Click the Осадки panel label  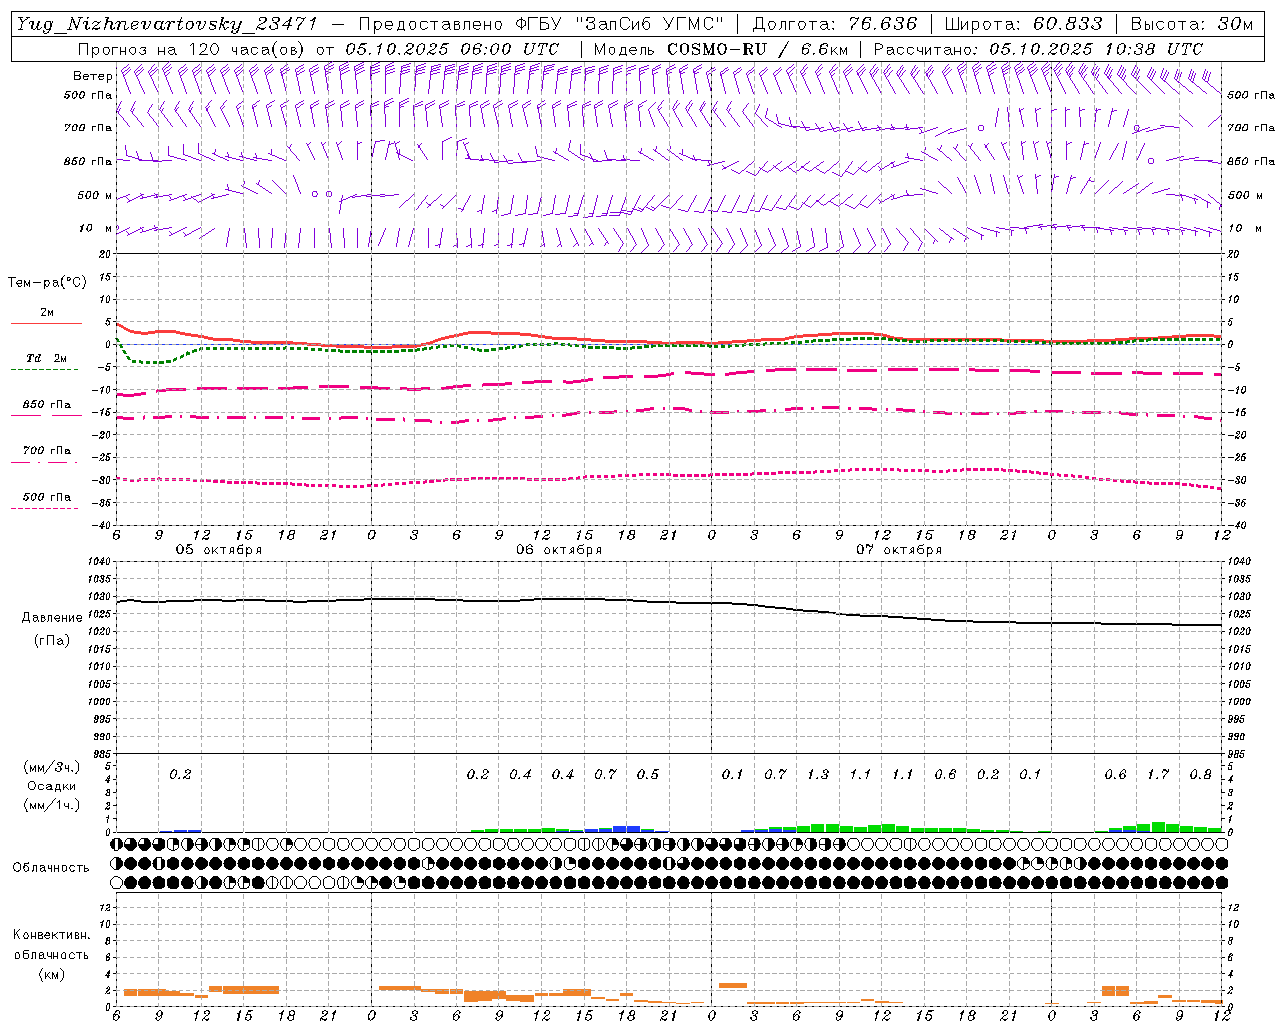(x=52, y=786)
